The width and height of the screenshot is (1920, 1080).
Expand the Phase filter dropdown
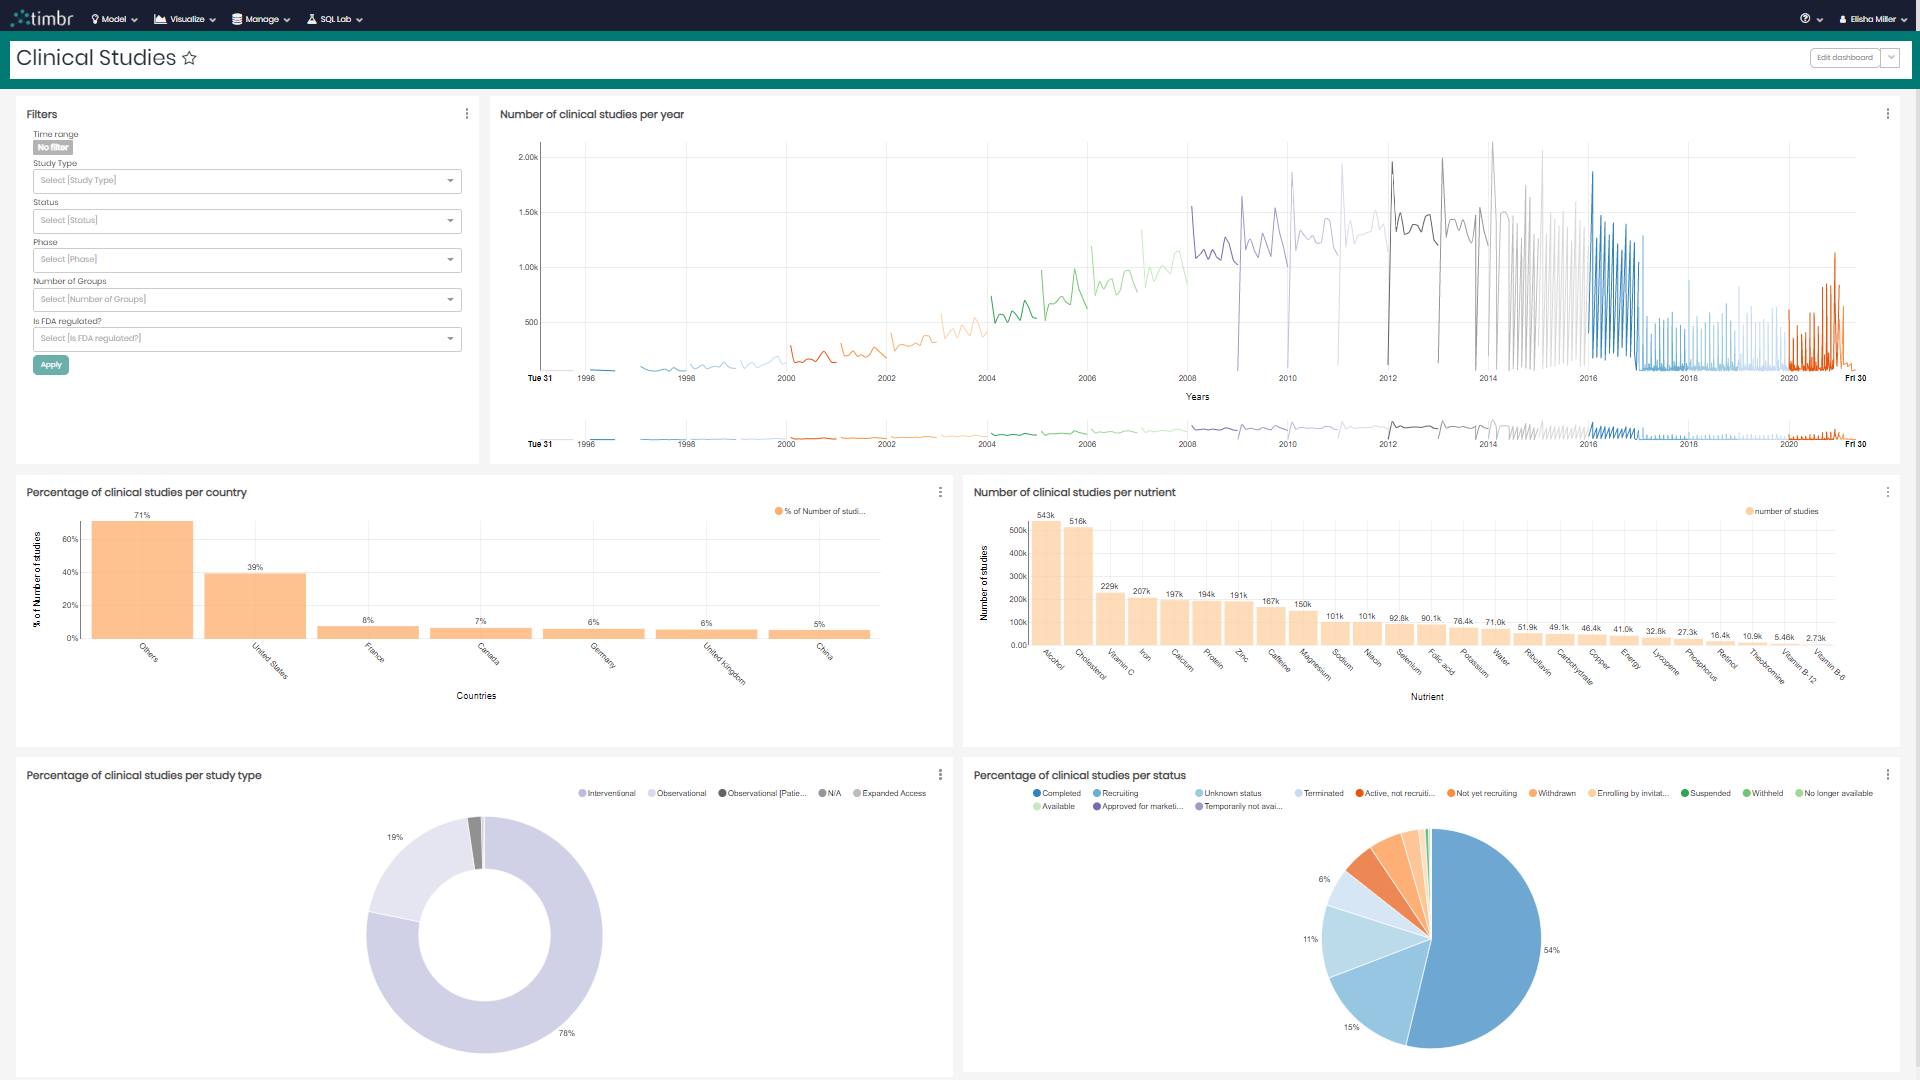point(246,260)
